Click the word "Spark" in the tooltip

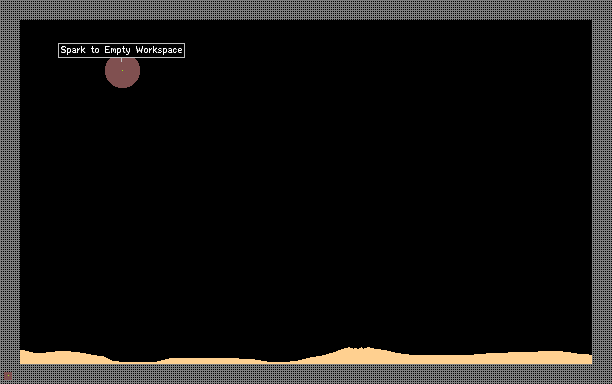(73, 50)
